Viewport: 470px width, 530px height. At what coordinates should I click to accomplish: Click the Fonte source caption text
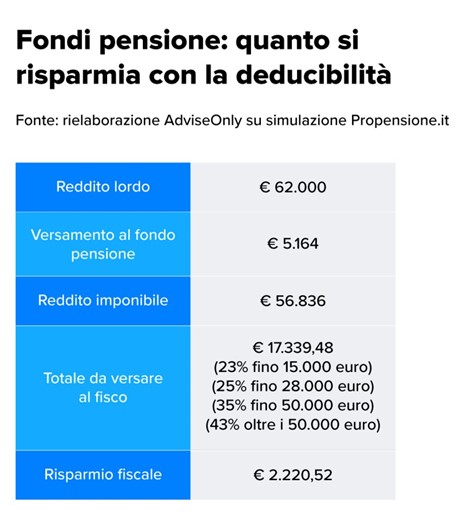[x=232, y=120]
